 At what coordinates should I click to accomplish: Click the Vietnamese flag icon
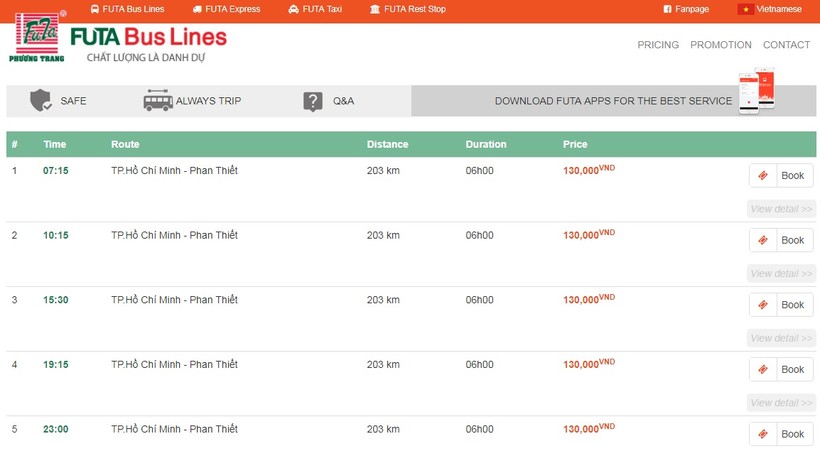point(745,9)
